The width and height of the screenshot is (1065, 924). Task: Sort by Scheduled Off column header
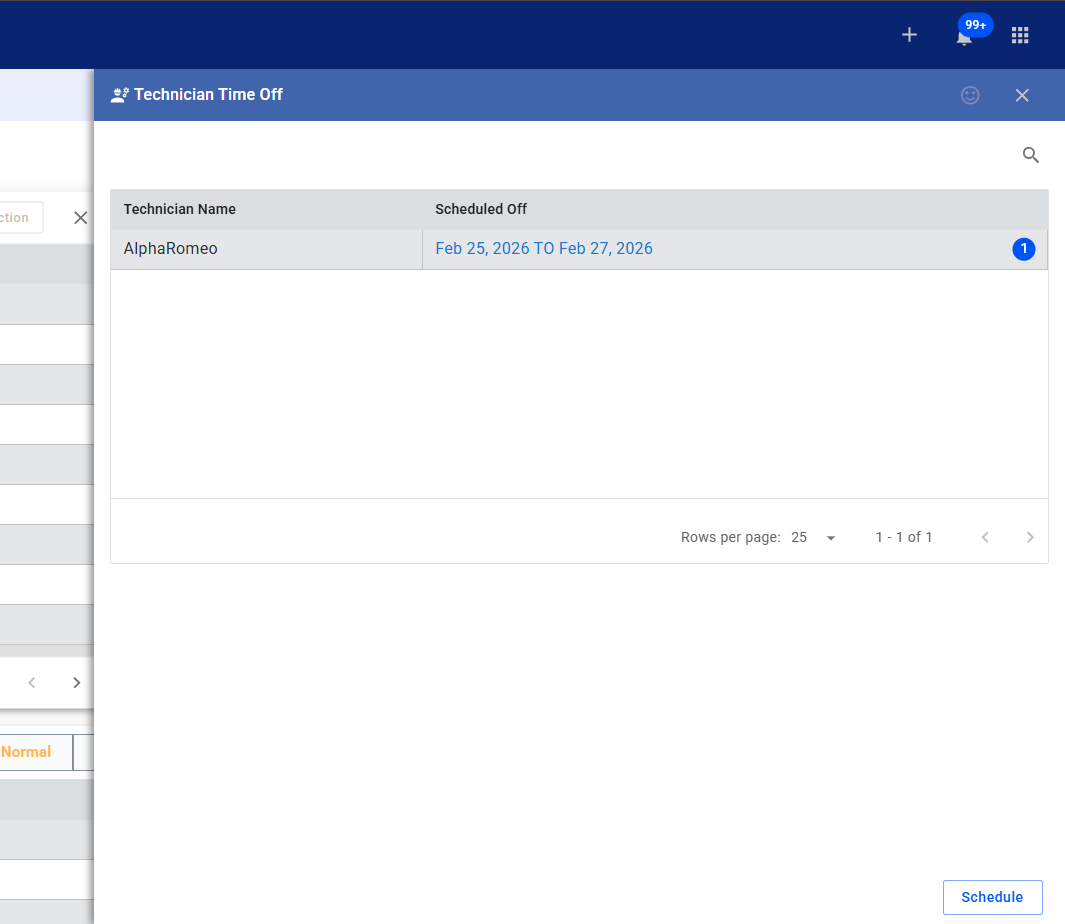pyautogui.click(x=481, y=209)
